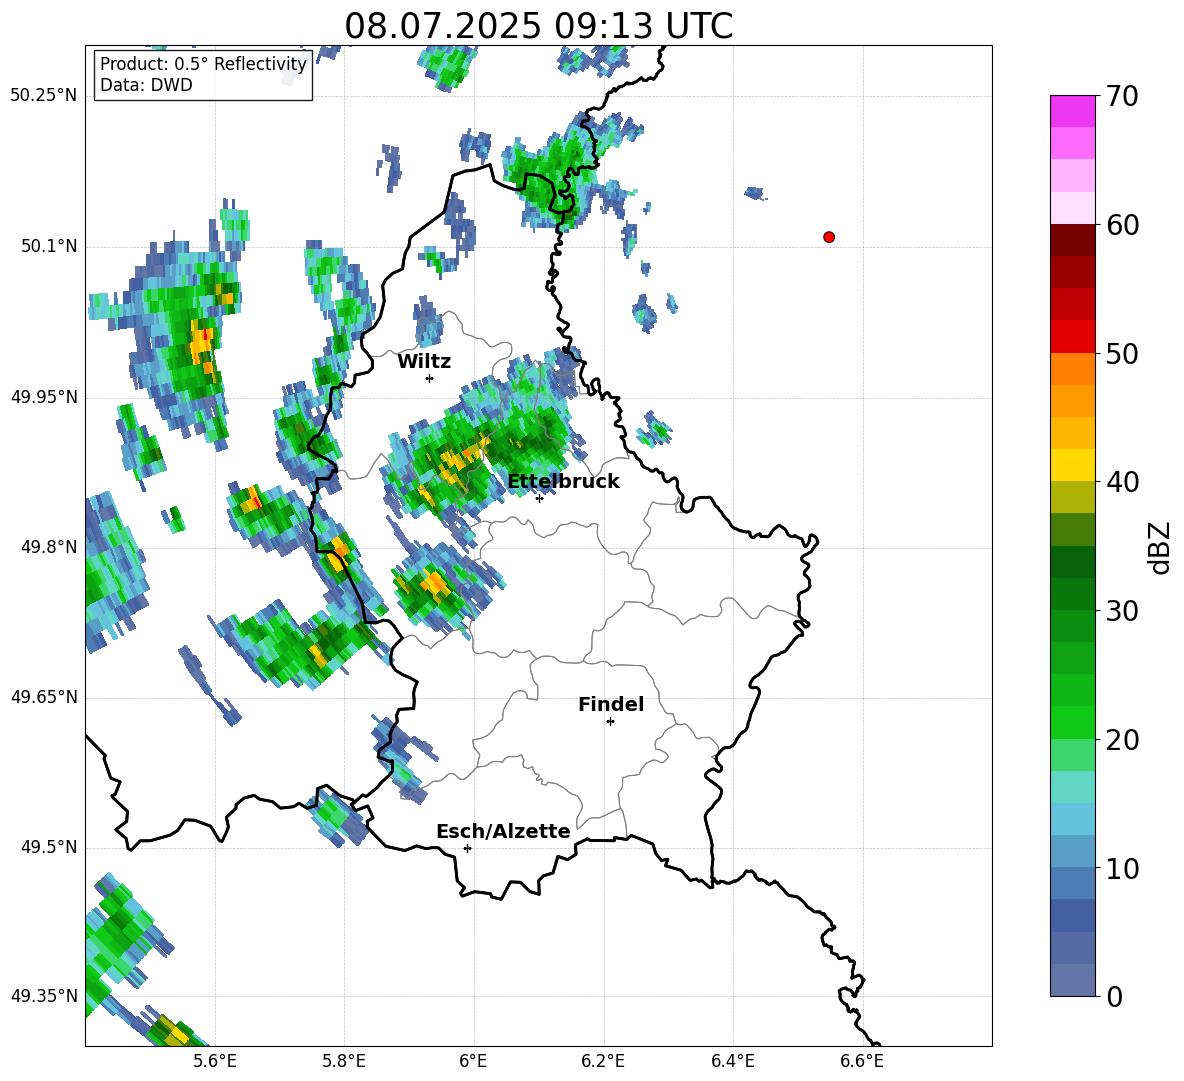
Task: Click the Ettelbruck cross marker
Action: [x=539, y=498]
